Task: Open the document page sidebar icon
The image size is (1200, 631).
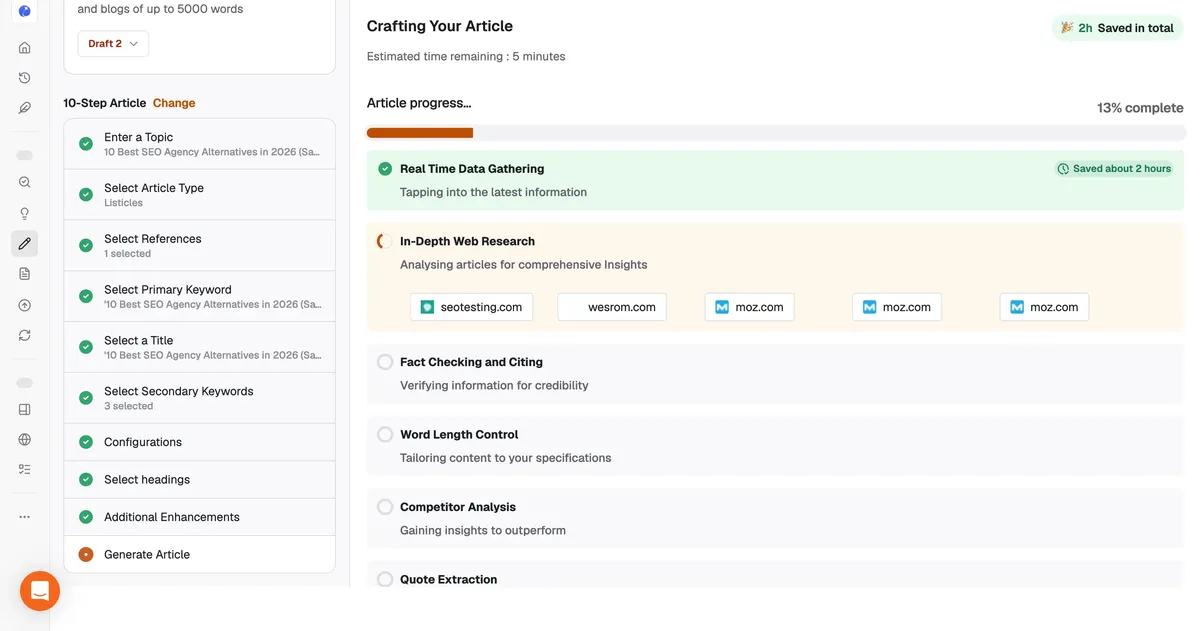Action: tap(25, 274)
